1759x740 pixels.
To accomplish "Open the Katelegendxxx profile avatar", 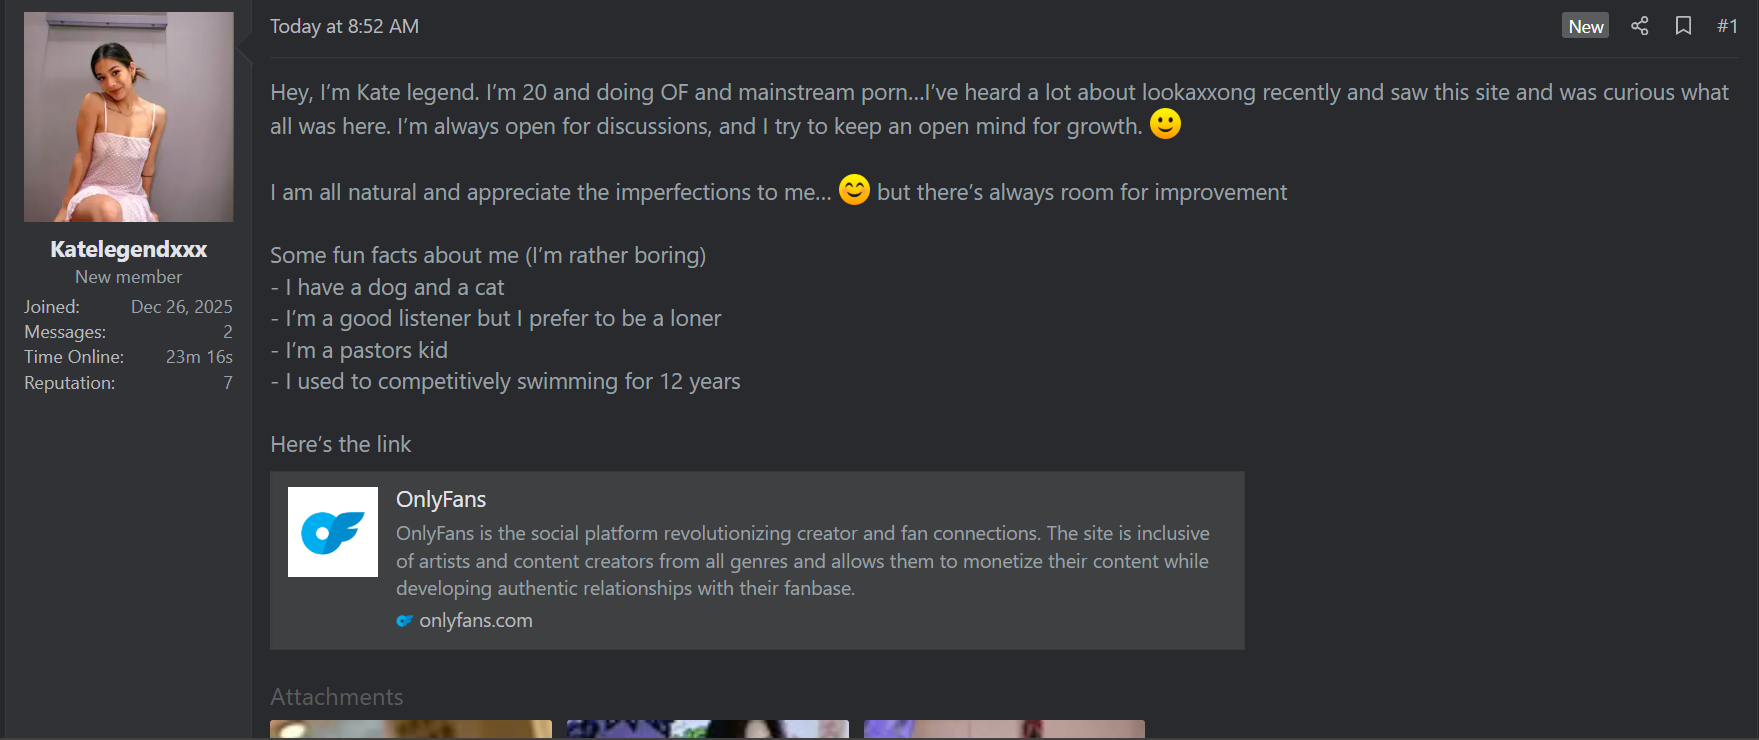I will tap(129, 117).
